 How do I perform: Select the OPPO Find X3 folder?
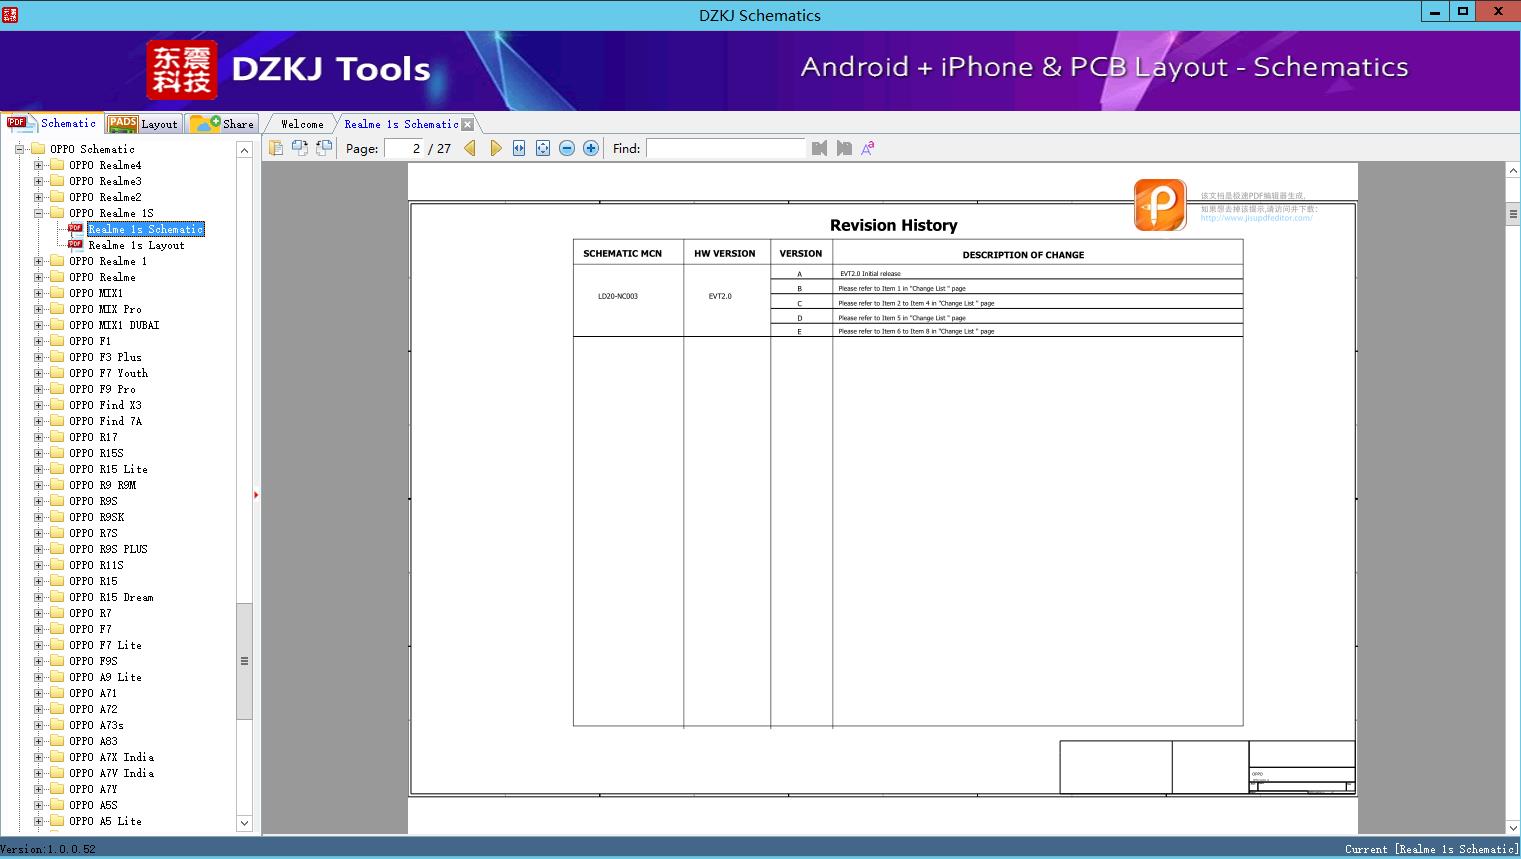(105, 405)
